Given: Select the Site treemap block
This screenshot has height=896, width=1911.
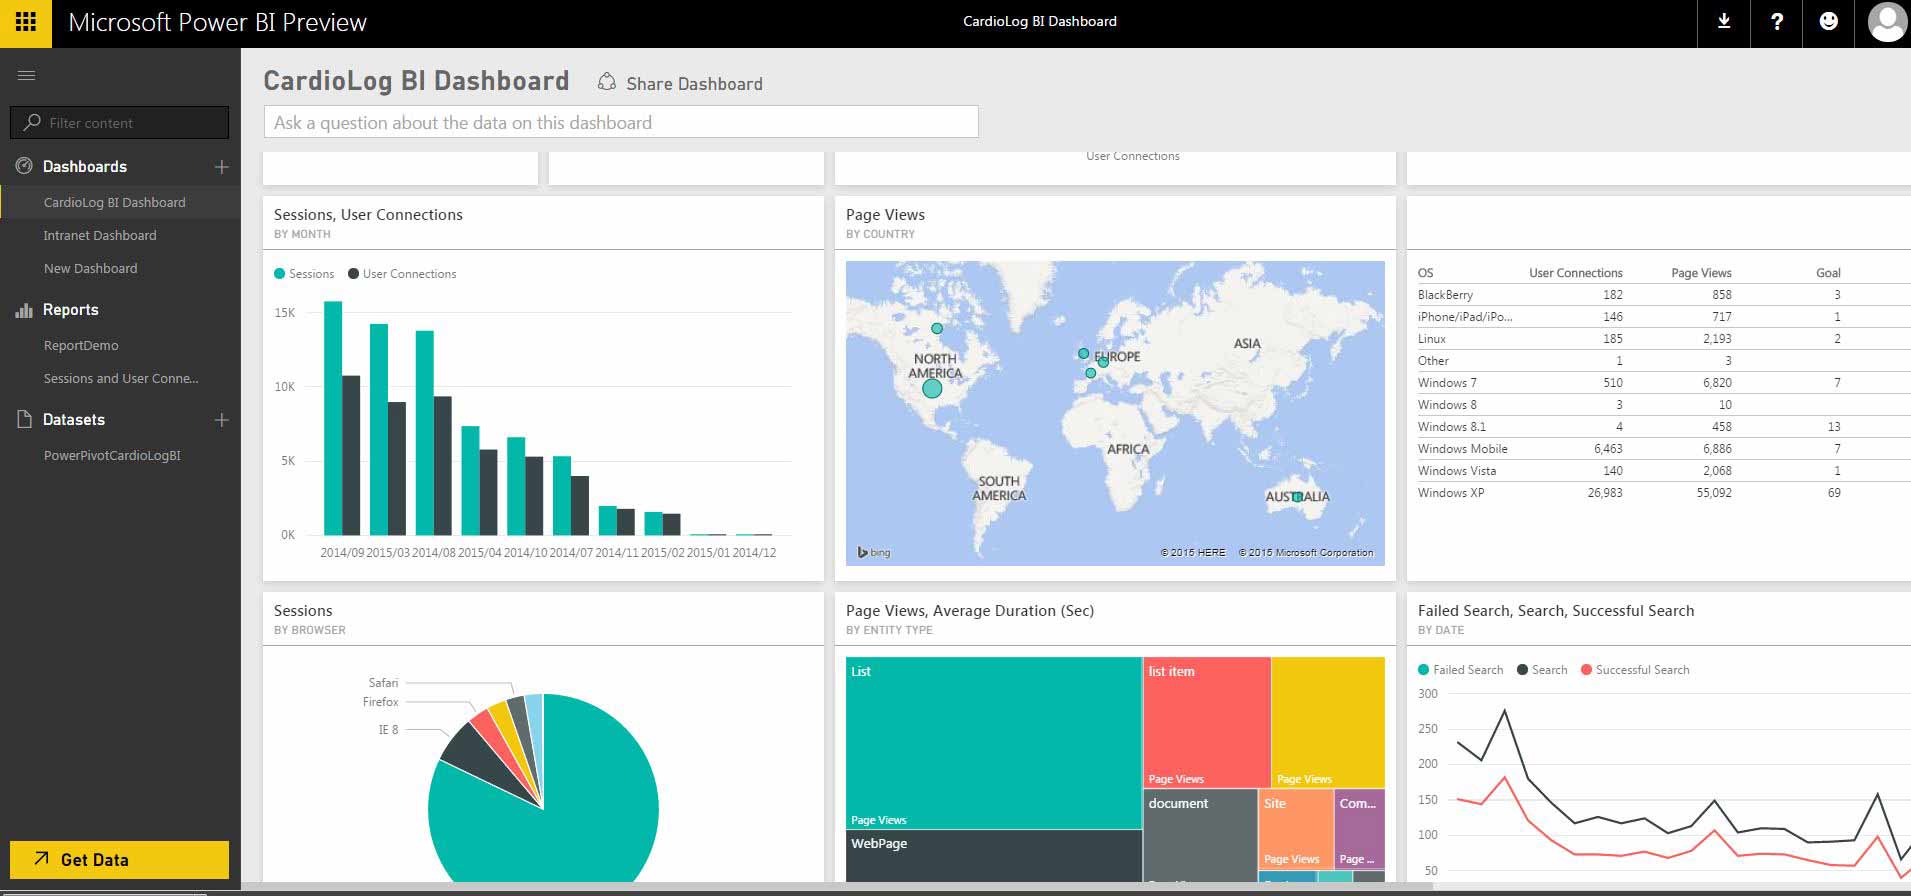Looking at the screenshot, I should pyautogui.click(x=1296, y=829).
